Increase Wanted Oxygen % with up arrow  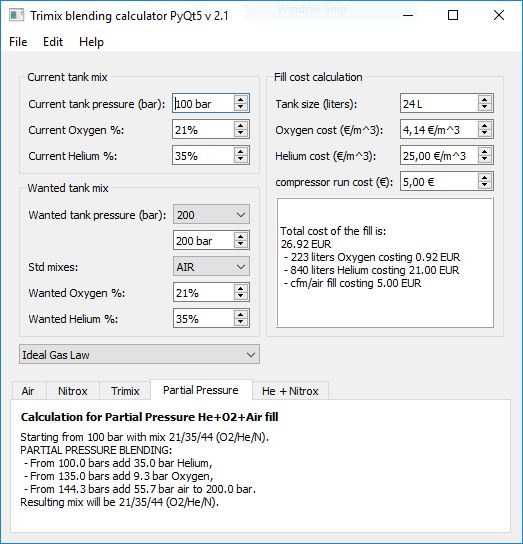(x=241, y=288)
